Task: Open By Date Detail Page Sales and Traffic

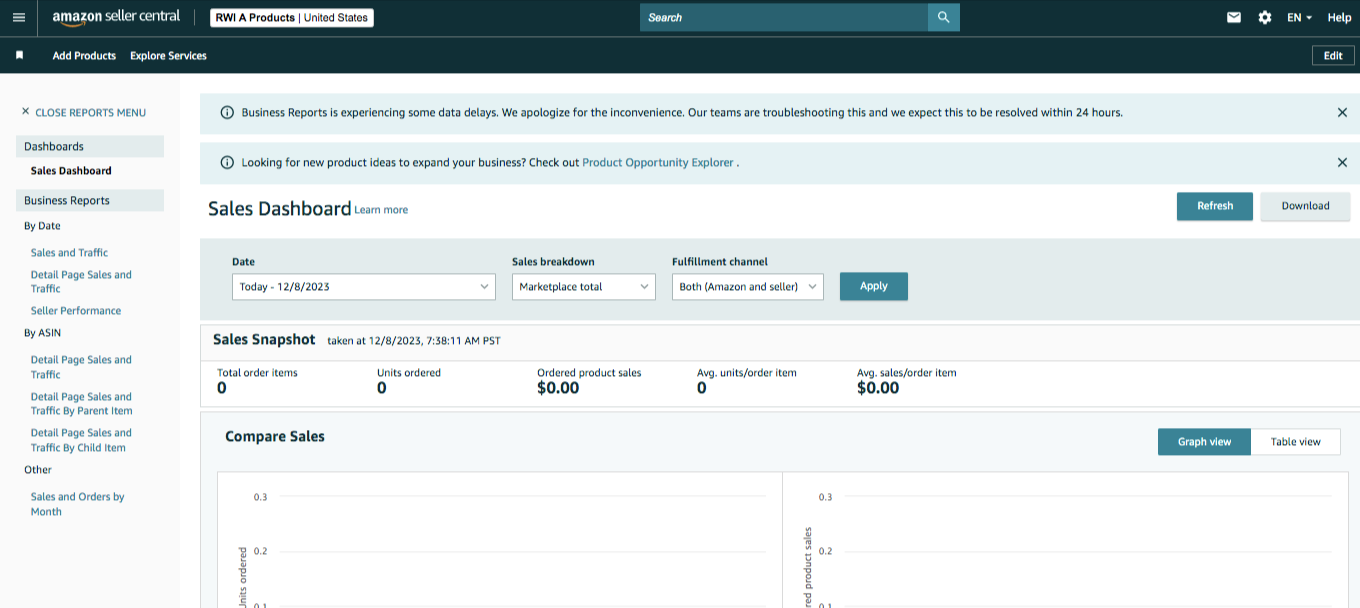Action: point(81,282)
